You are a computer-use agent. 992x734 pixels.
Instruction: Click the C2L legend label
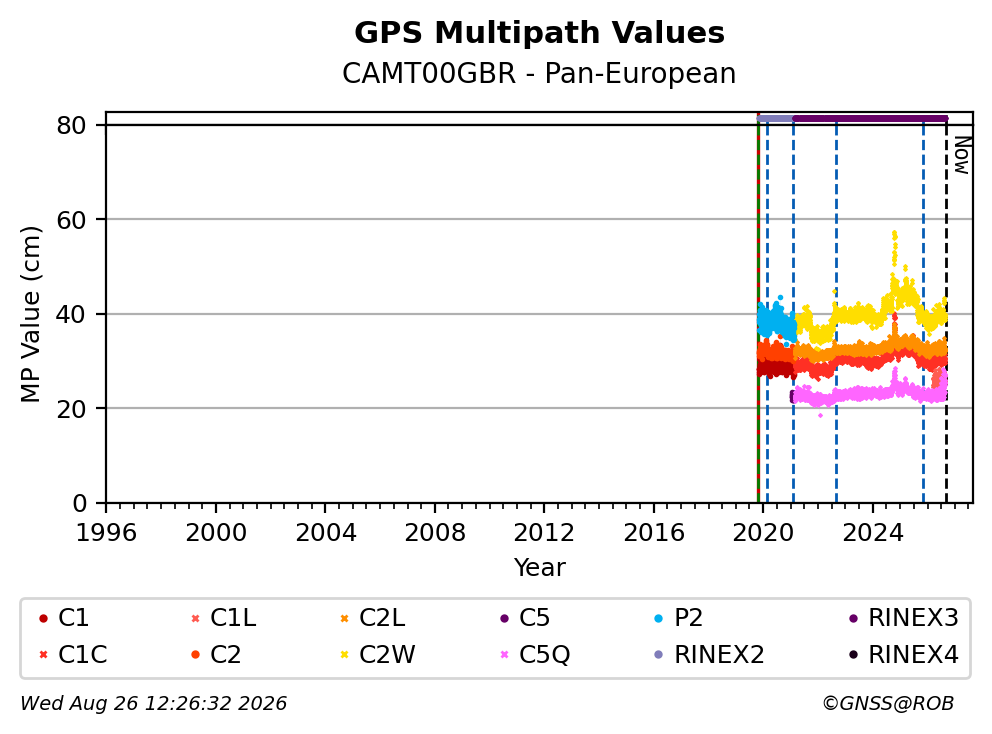point(382,618)
